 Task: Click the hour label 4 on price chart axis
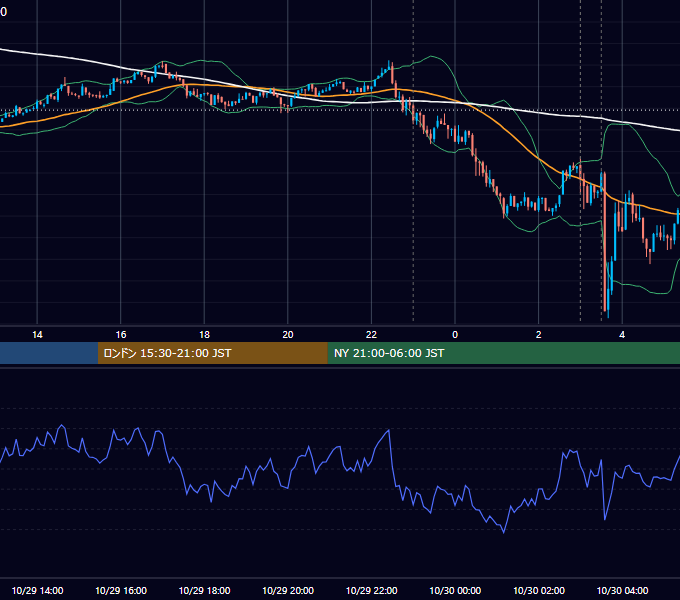(622, 335)
